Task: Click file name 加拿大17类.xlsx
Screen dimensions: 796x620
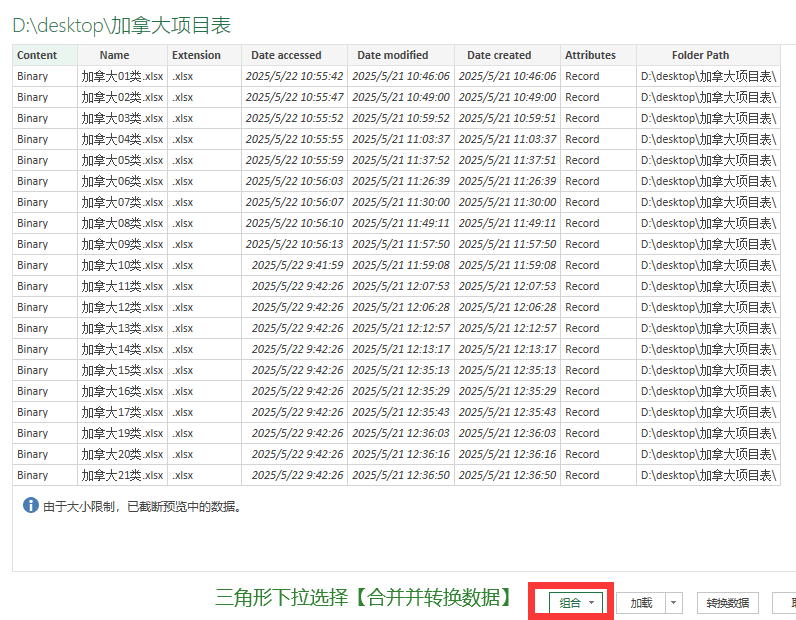Action: point(122,412)
